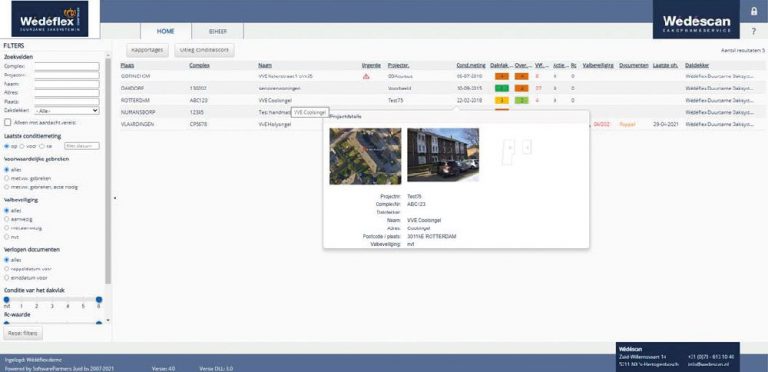
Task: Click the 'VVE Coolsingel' name cell
Action: pos(275,100)
